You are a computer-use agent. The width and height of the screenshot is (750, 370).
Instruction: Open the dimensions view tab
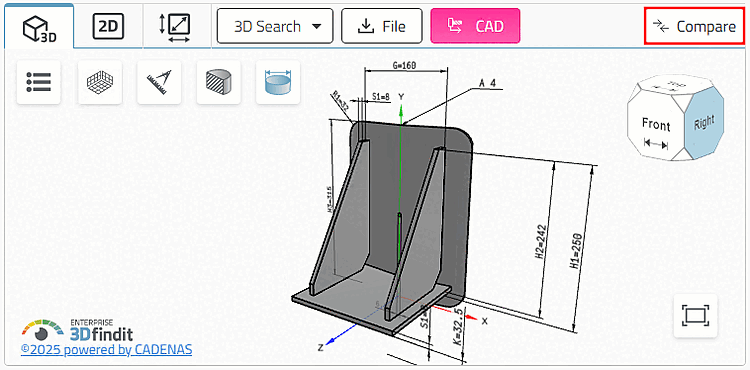coord(176,26)
